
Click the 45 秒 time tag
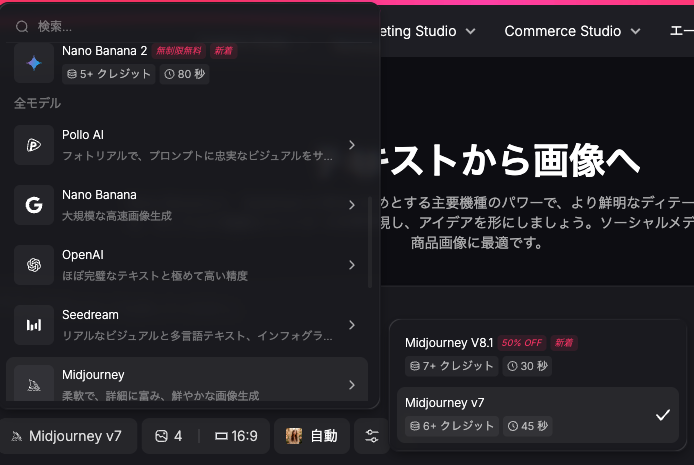pyautogui.click(x=528, y=426)
